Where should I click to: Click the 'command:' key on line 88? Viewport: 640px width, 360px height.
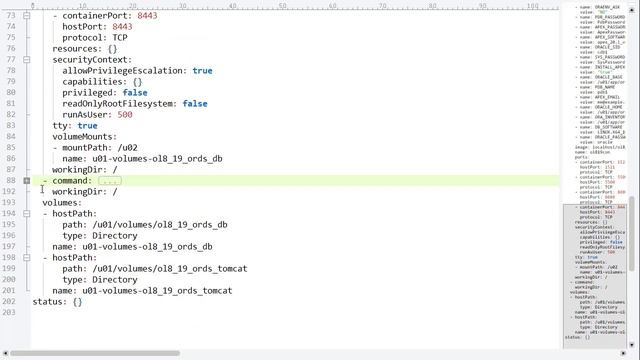click(x=72, y=180)
